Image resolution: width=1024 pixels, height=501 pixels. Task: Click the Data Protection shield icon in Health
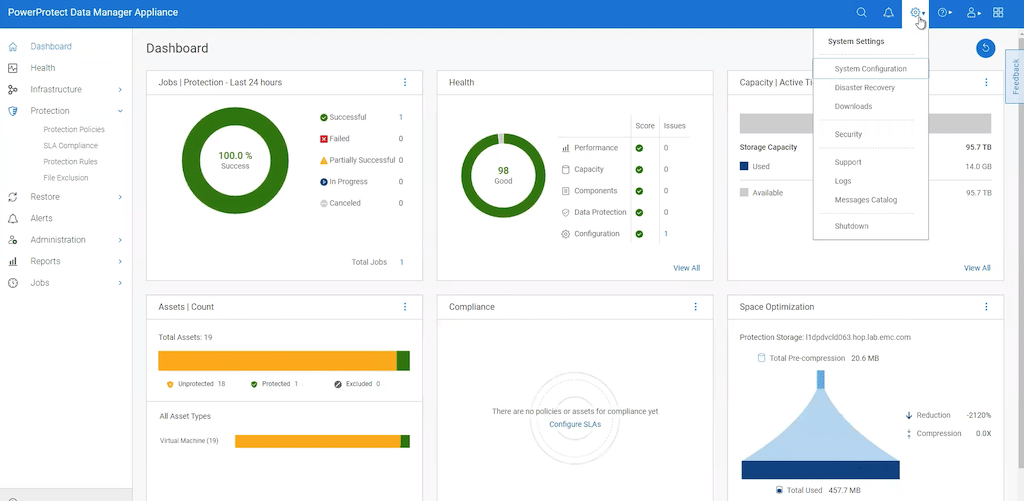click(x=566, y=212)
